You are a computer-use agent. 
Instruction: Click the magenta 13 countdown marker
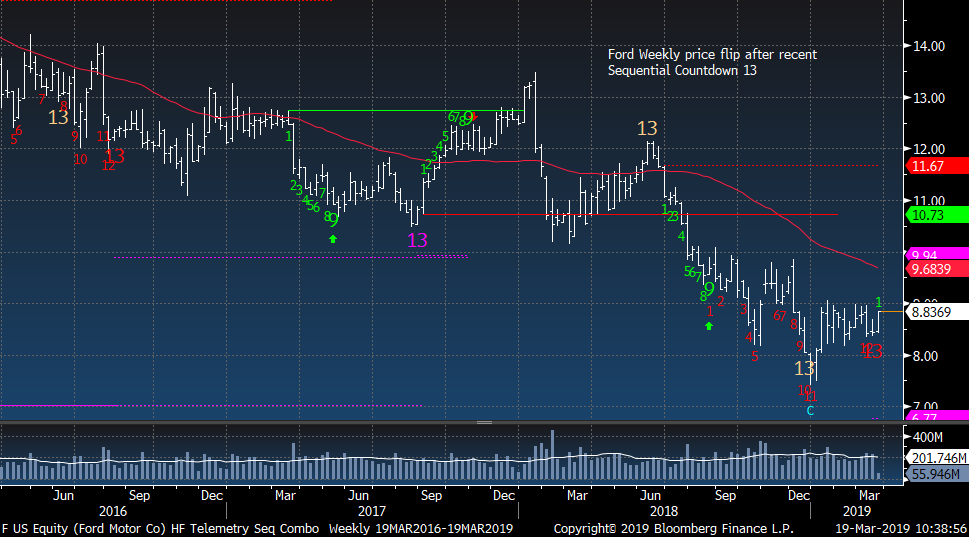pos(417,240)
